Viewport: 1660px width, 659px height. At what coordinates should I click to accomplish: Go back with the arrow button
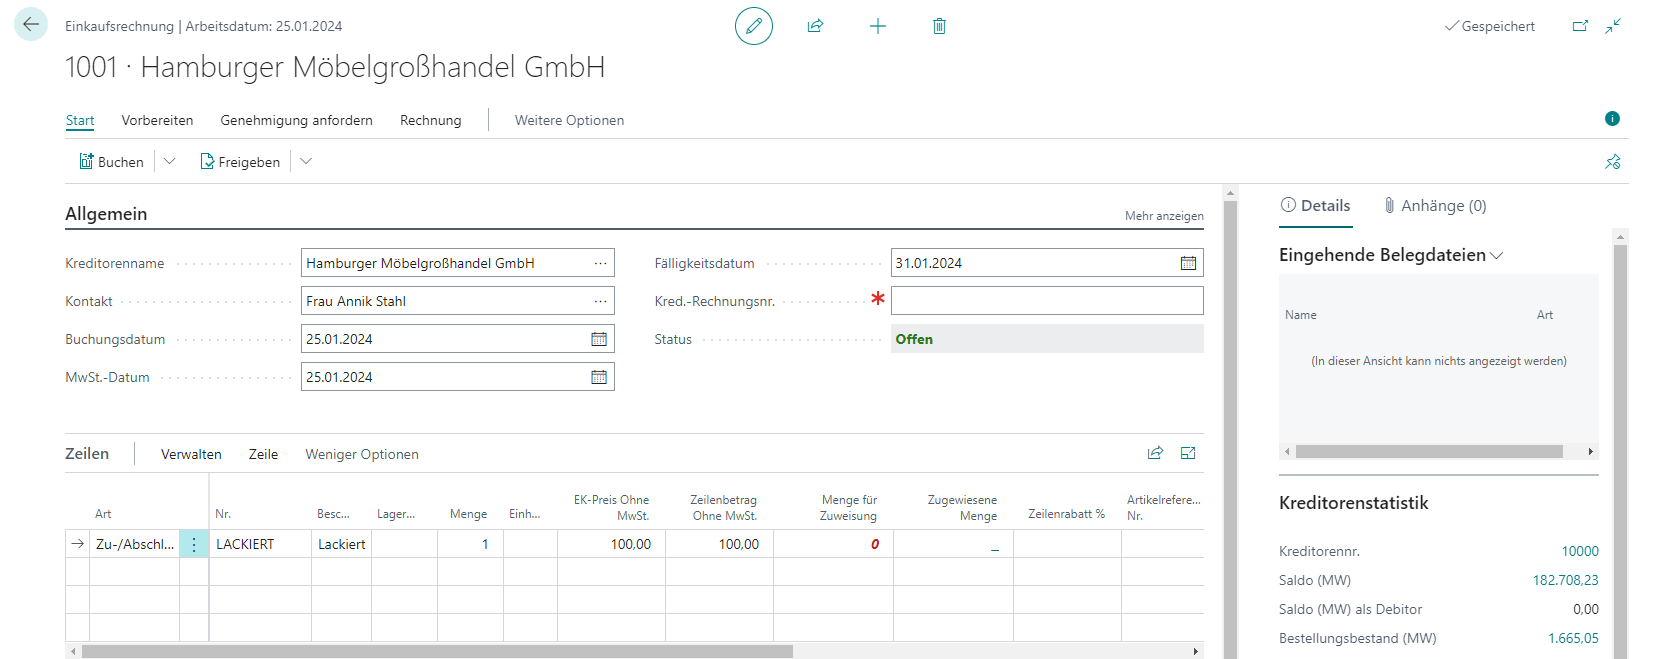(x=31, y=25)
